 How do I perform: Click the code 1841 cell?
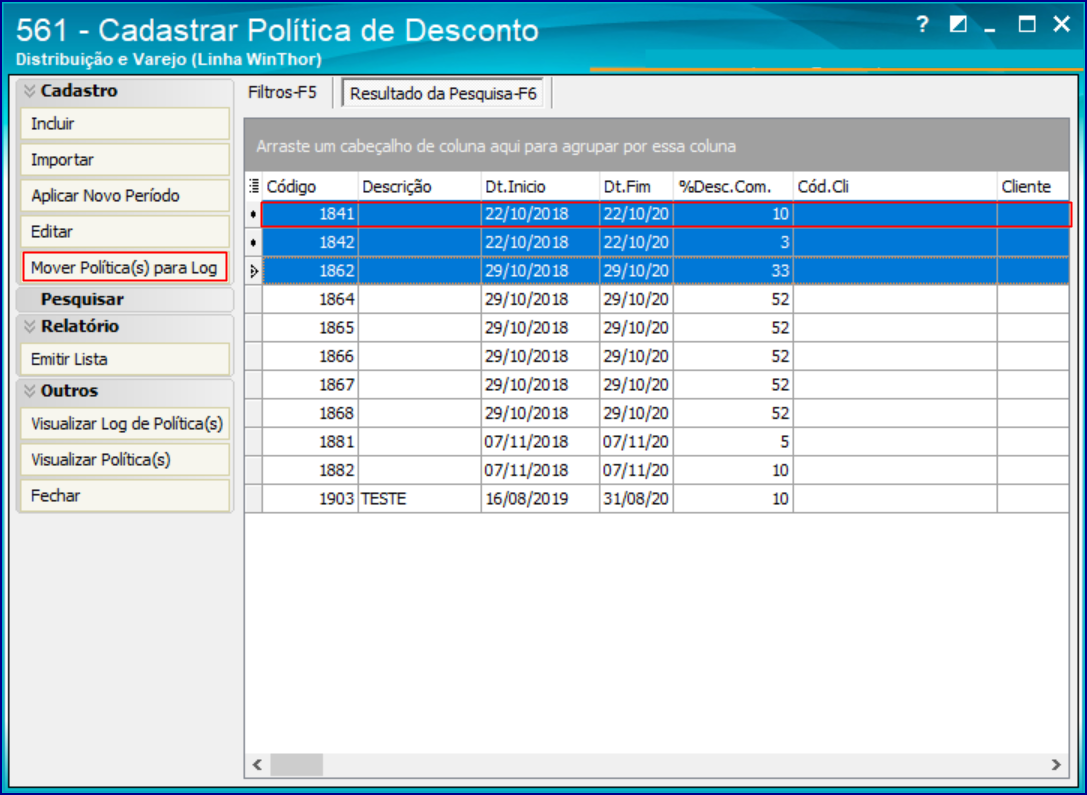[310, 214]
